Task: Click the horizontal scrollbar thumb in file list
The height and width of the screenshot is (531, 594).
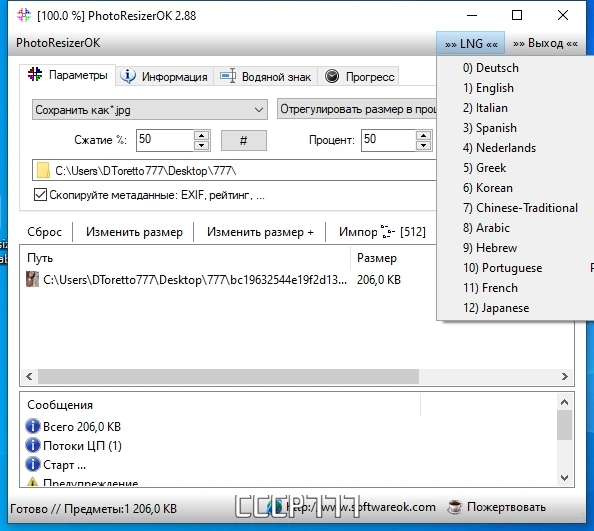Action: coord(228,376)
